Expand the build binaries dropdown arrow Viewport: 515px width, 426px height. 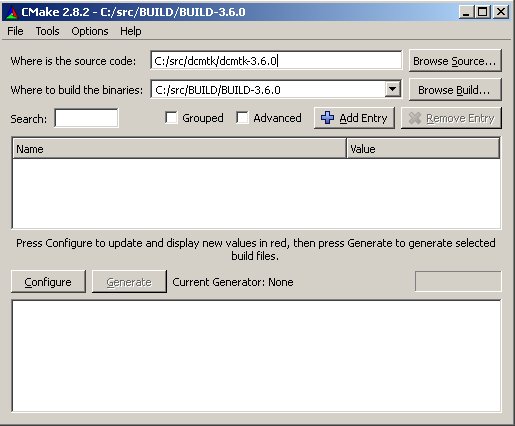click(x=393, y=89)
